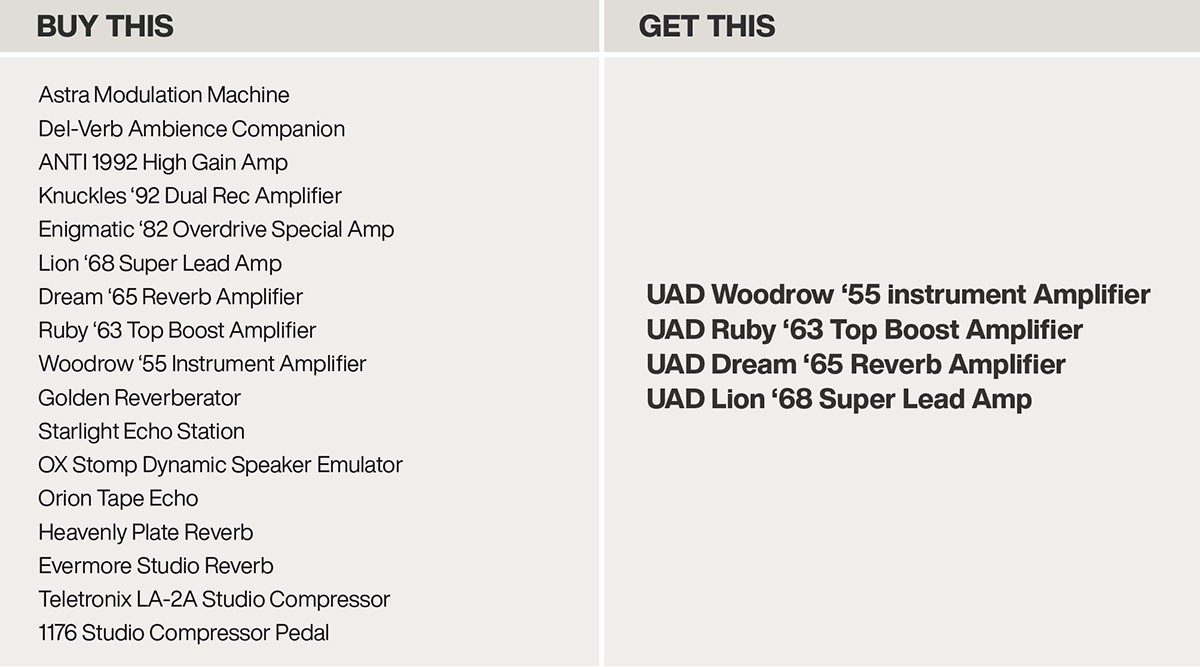Select Astra Modulation Machine in the list
The image size is (1200, 667).
tap(164, 95)
